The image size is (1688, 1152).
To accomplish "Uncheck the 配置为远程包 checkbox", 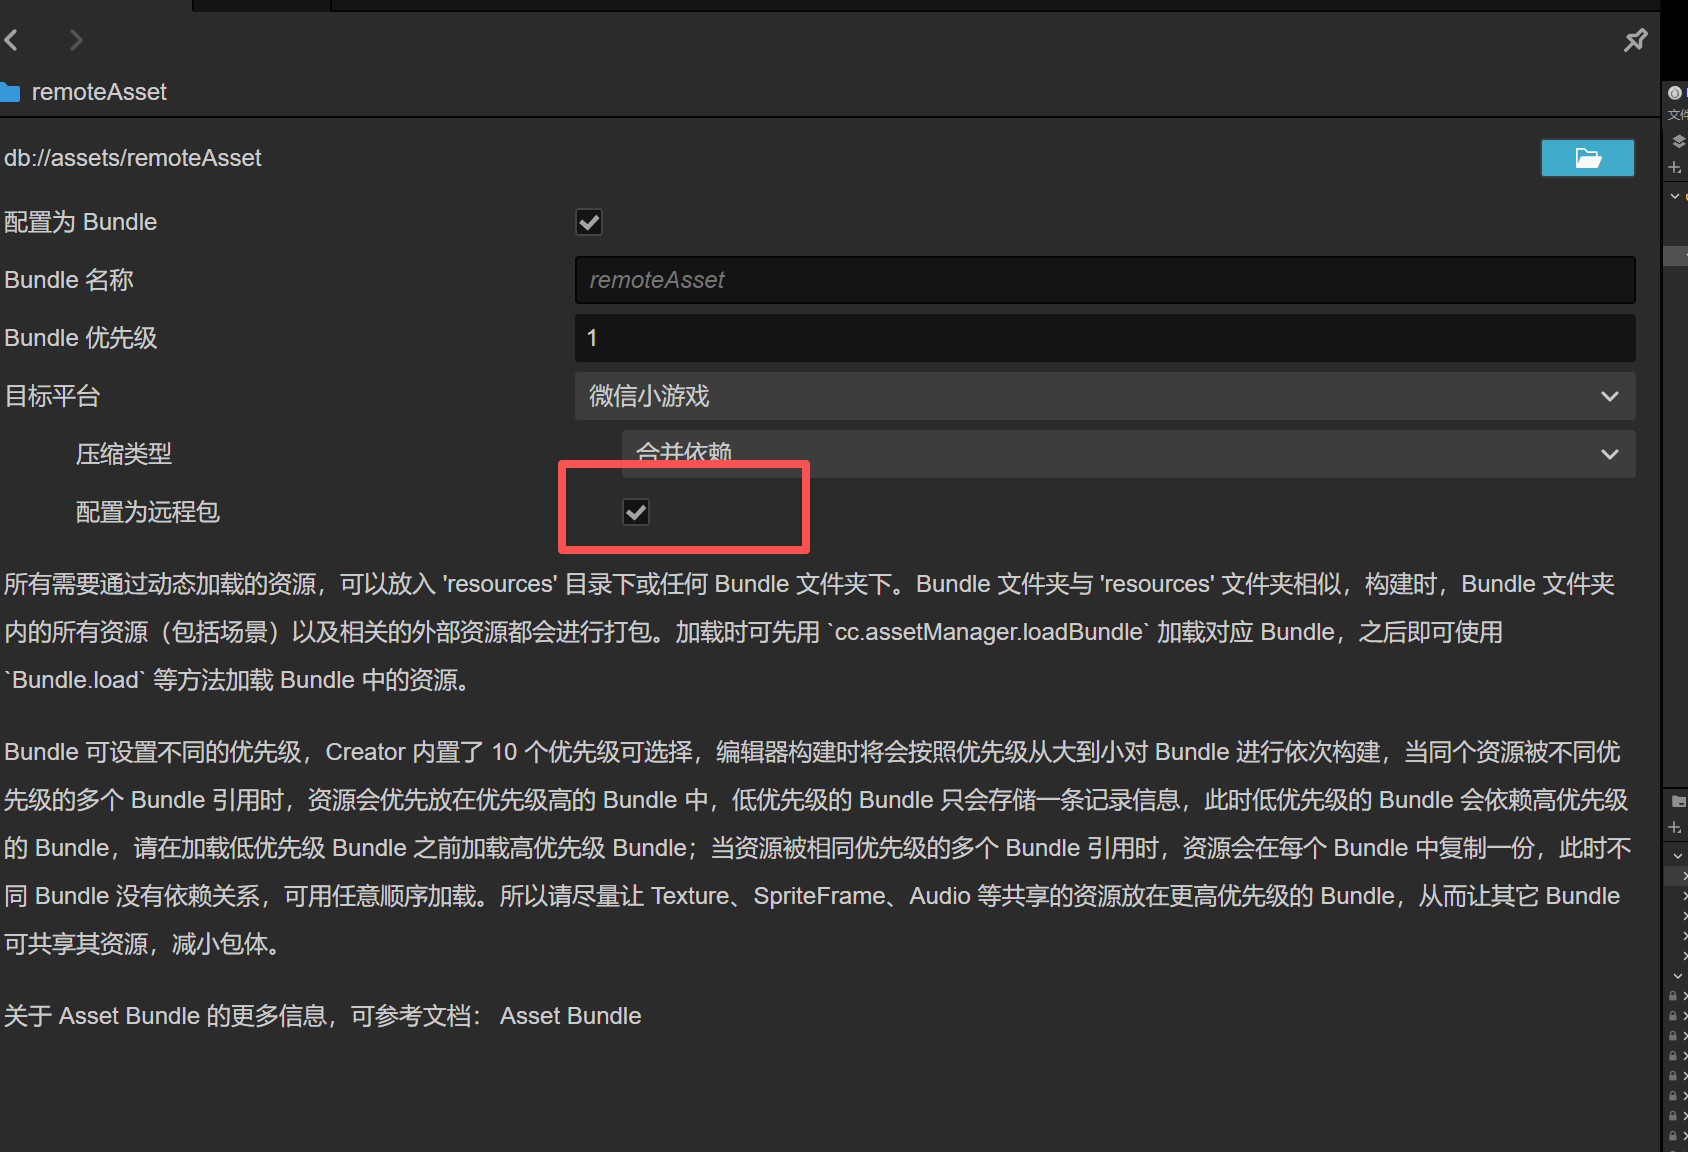I will click(x=636, y=512).
